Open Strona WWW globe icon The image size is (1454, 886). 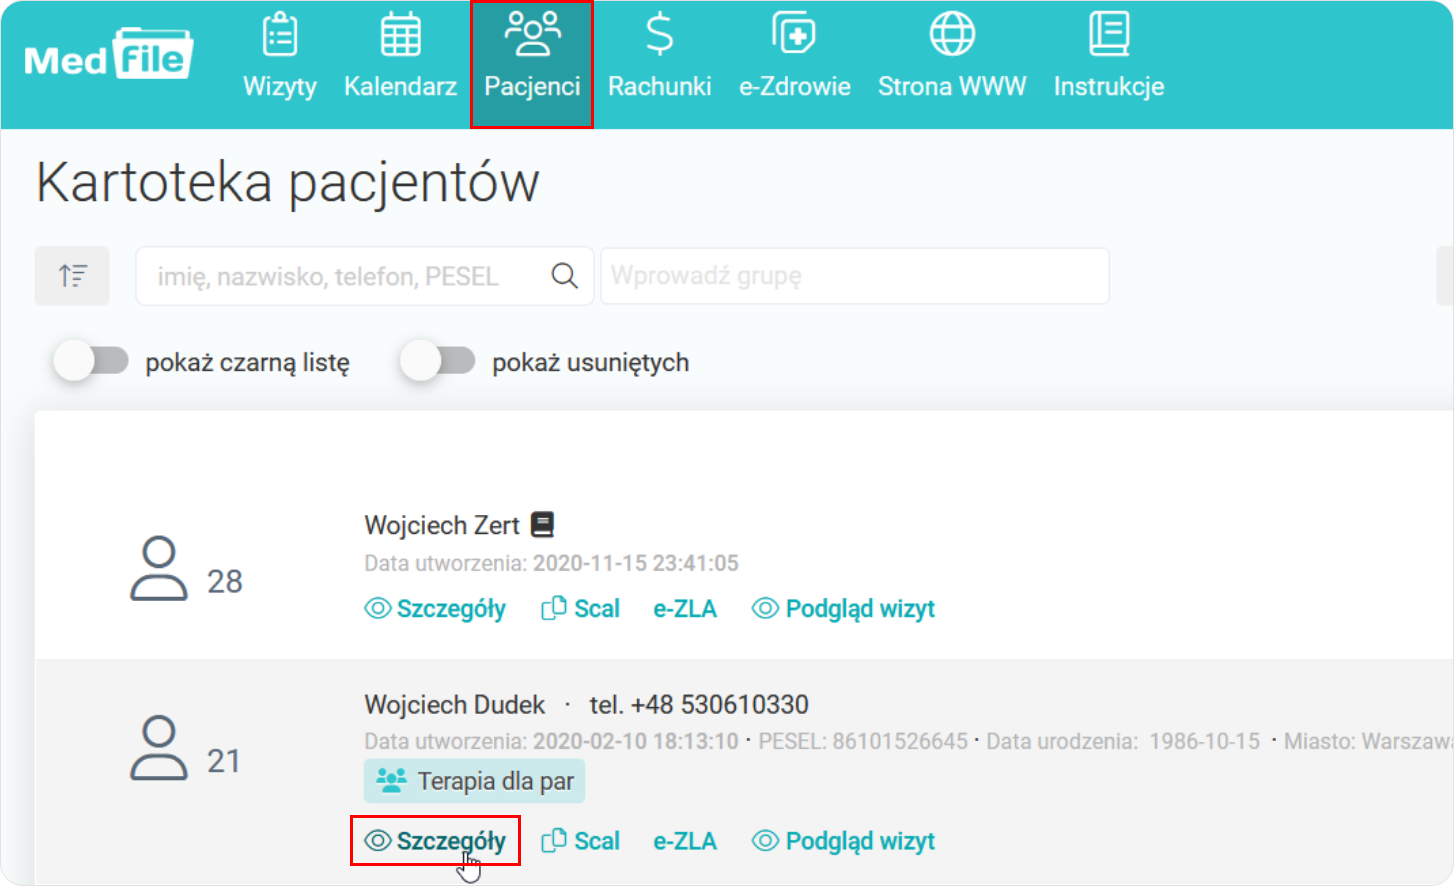(951, 36)
